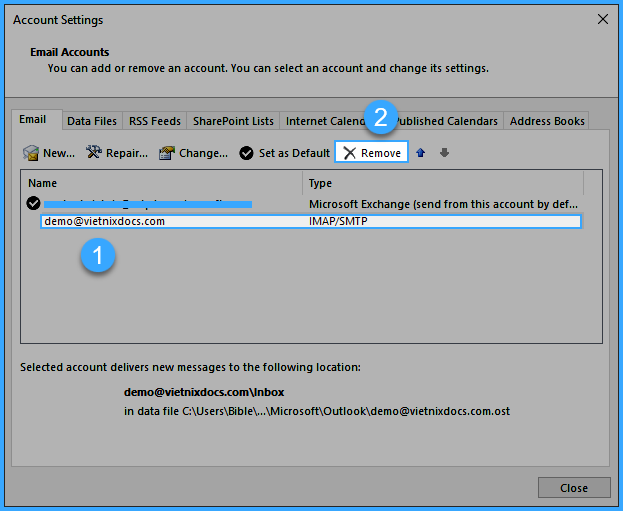
Task: Switch to Published Calendars tab
Action: 447,121
